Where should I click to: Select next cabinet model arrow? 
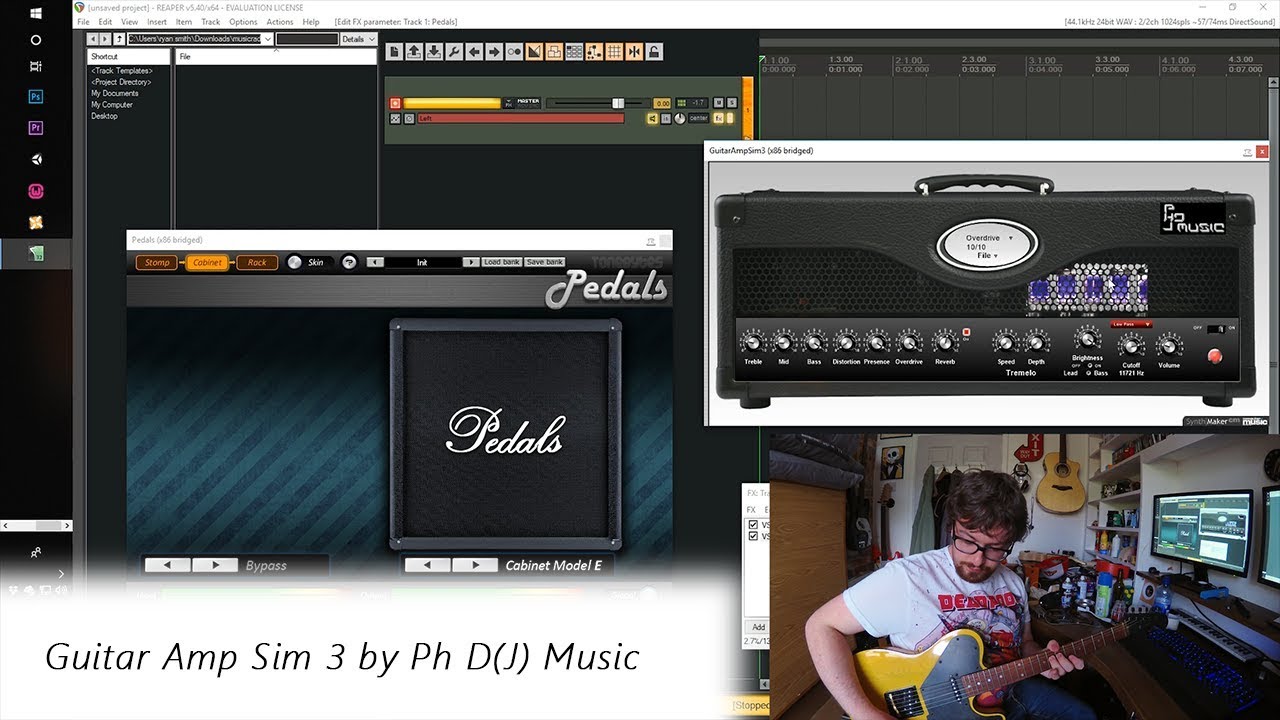pyautogui.click(x=474, y=565)
